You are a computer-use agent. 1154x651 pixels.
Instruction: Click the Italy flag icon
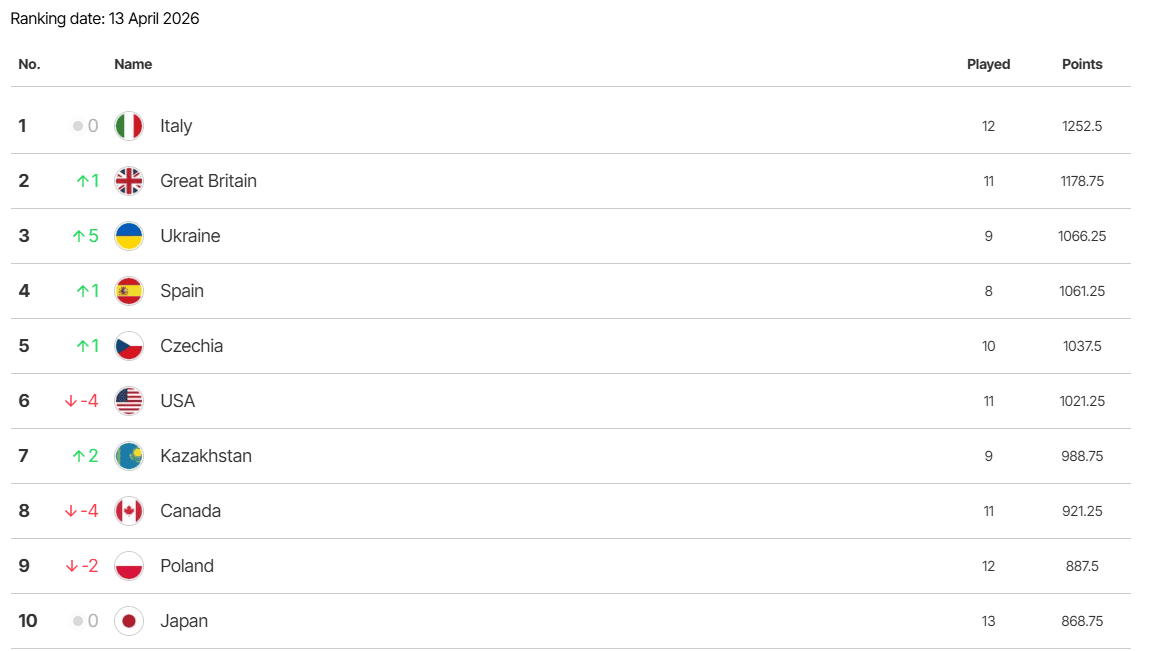129,126
